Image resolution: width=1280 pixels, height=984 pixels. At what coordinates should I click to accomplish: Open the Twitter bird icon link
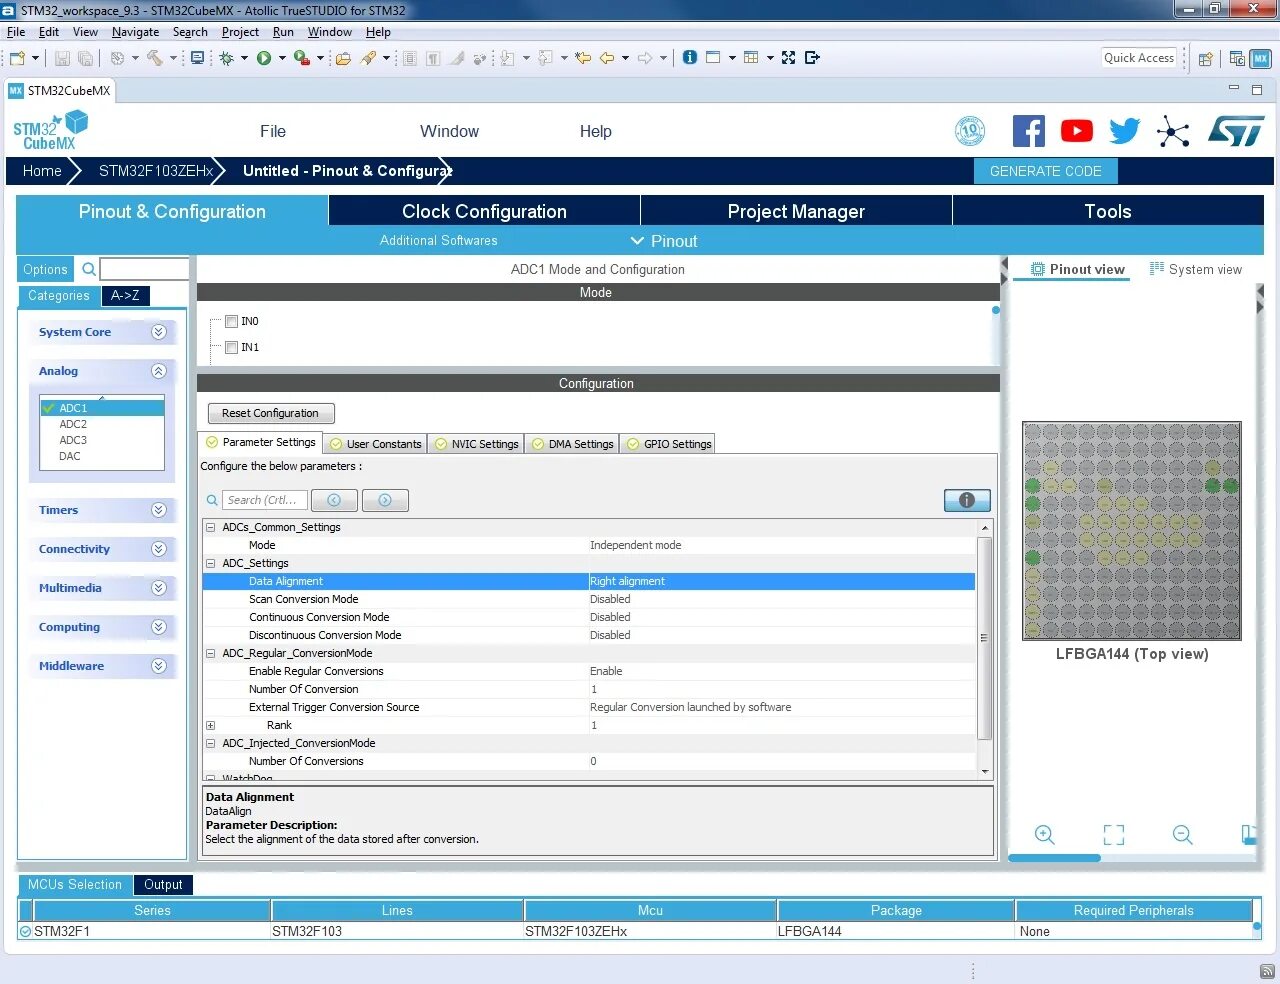(x=1125, y=131)
